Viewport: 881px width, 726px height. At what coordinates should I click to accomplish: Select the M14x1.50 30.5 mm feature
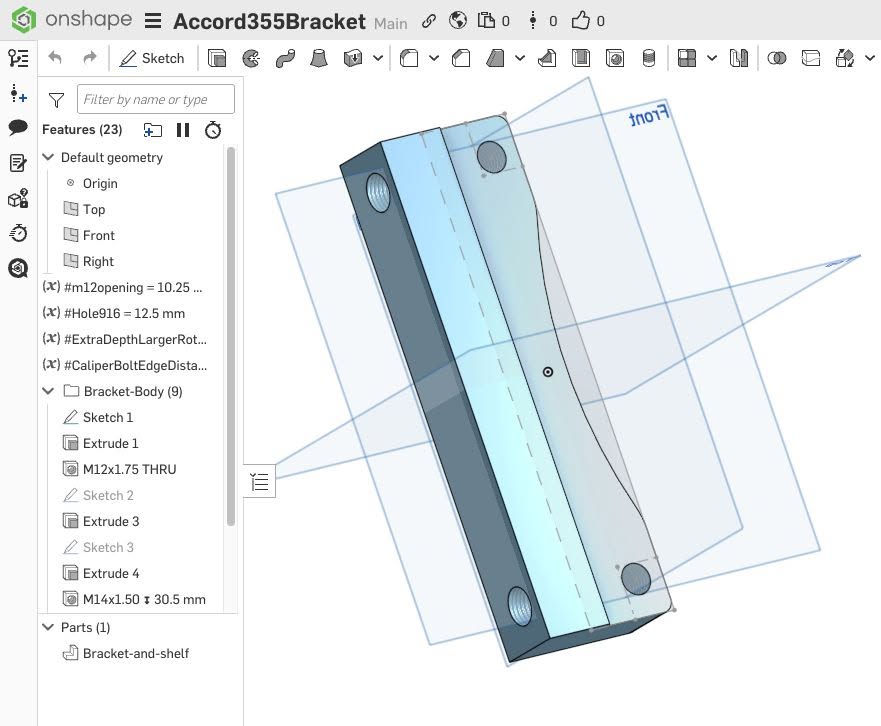tap(144, 599)
